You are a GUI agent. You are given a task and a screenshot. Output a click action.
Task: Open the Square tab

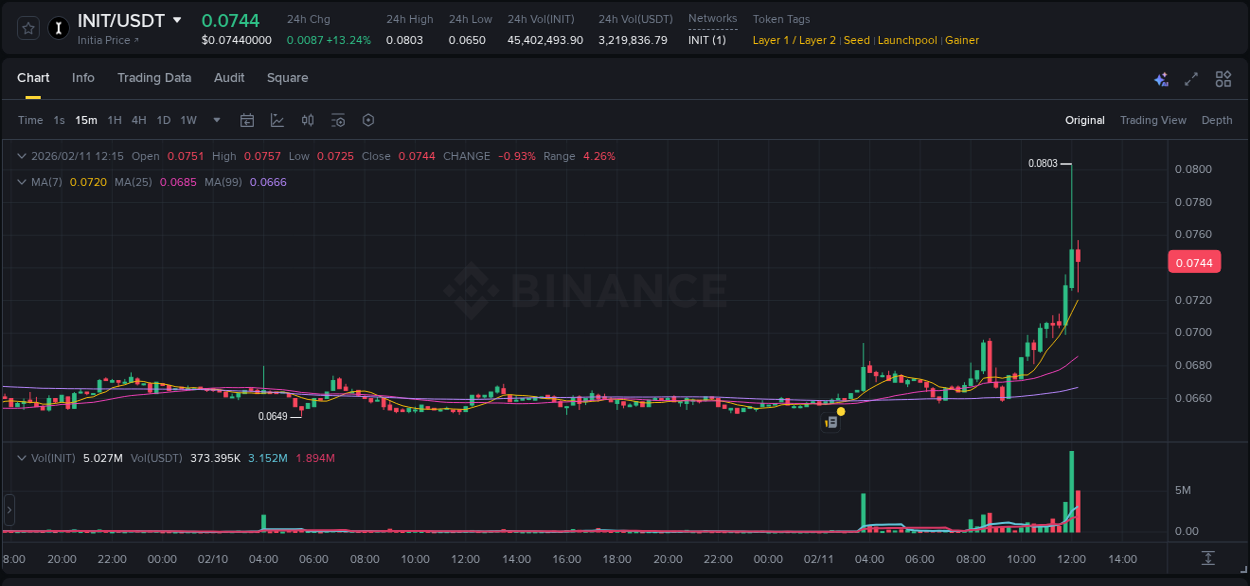[287, 78]
